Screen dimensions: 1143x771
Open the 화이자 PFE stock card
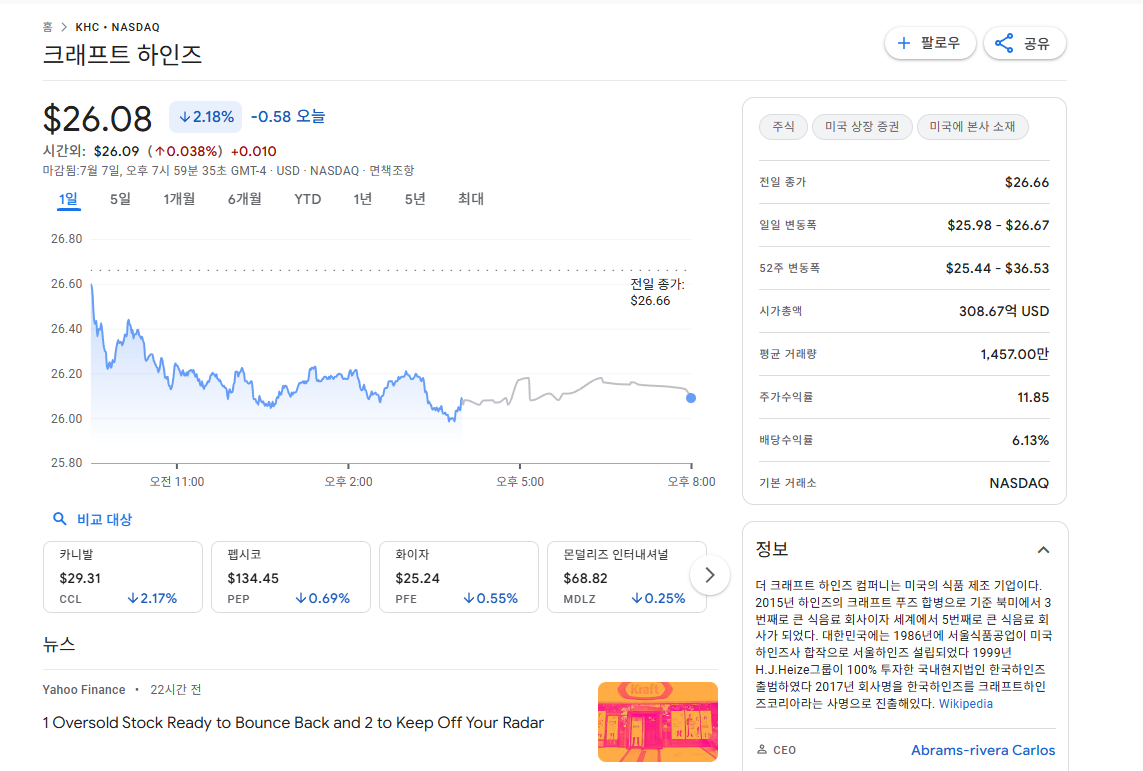[459, 576]
